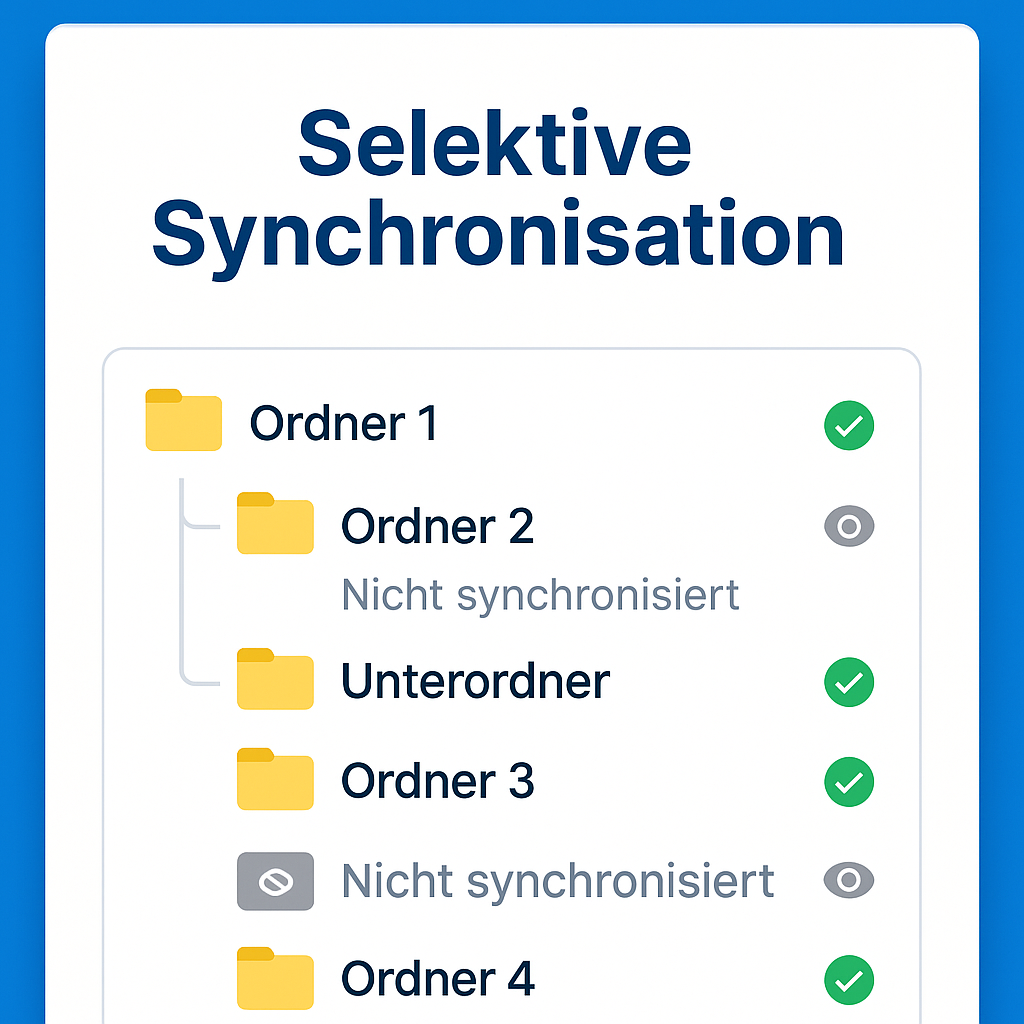The height and width of the screenshot is (1024, 1024).
Task: Toggle the green checkmark for Ordner 4
Action: click(x=849, y=980)
